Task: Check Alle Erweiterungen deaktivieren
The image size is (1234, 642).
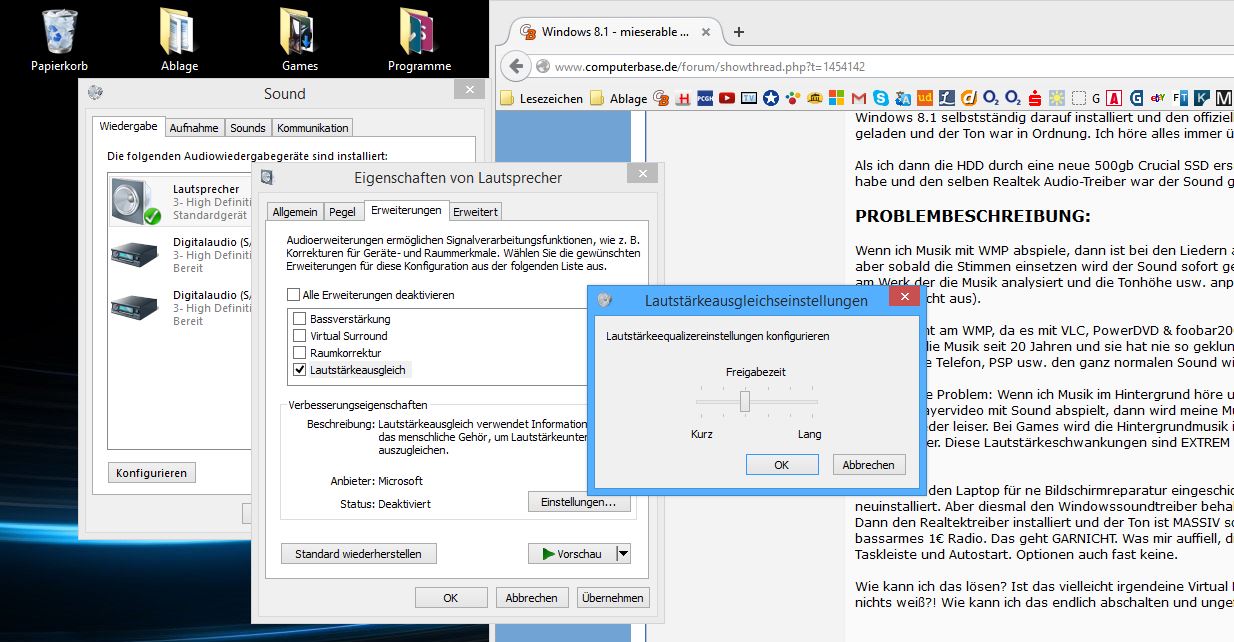Action: pos(293,295)
